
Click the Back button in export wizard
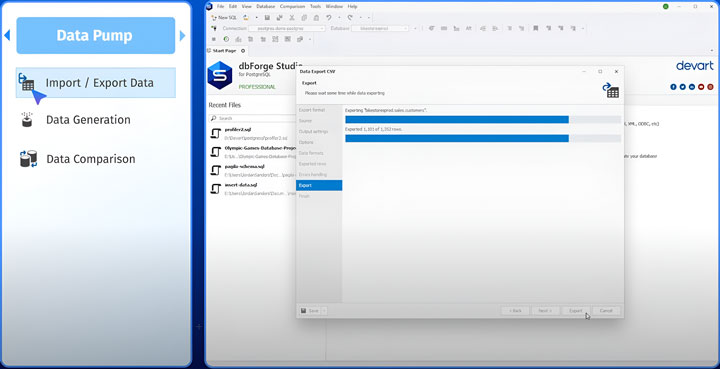(x=515, y=311)
